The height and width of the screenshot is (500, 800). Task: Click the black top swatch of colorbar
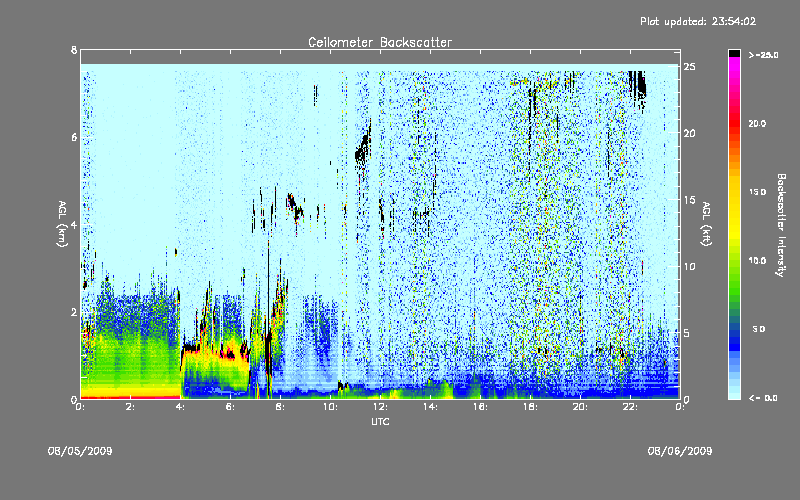tap(734, 53)
